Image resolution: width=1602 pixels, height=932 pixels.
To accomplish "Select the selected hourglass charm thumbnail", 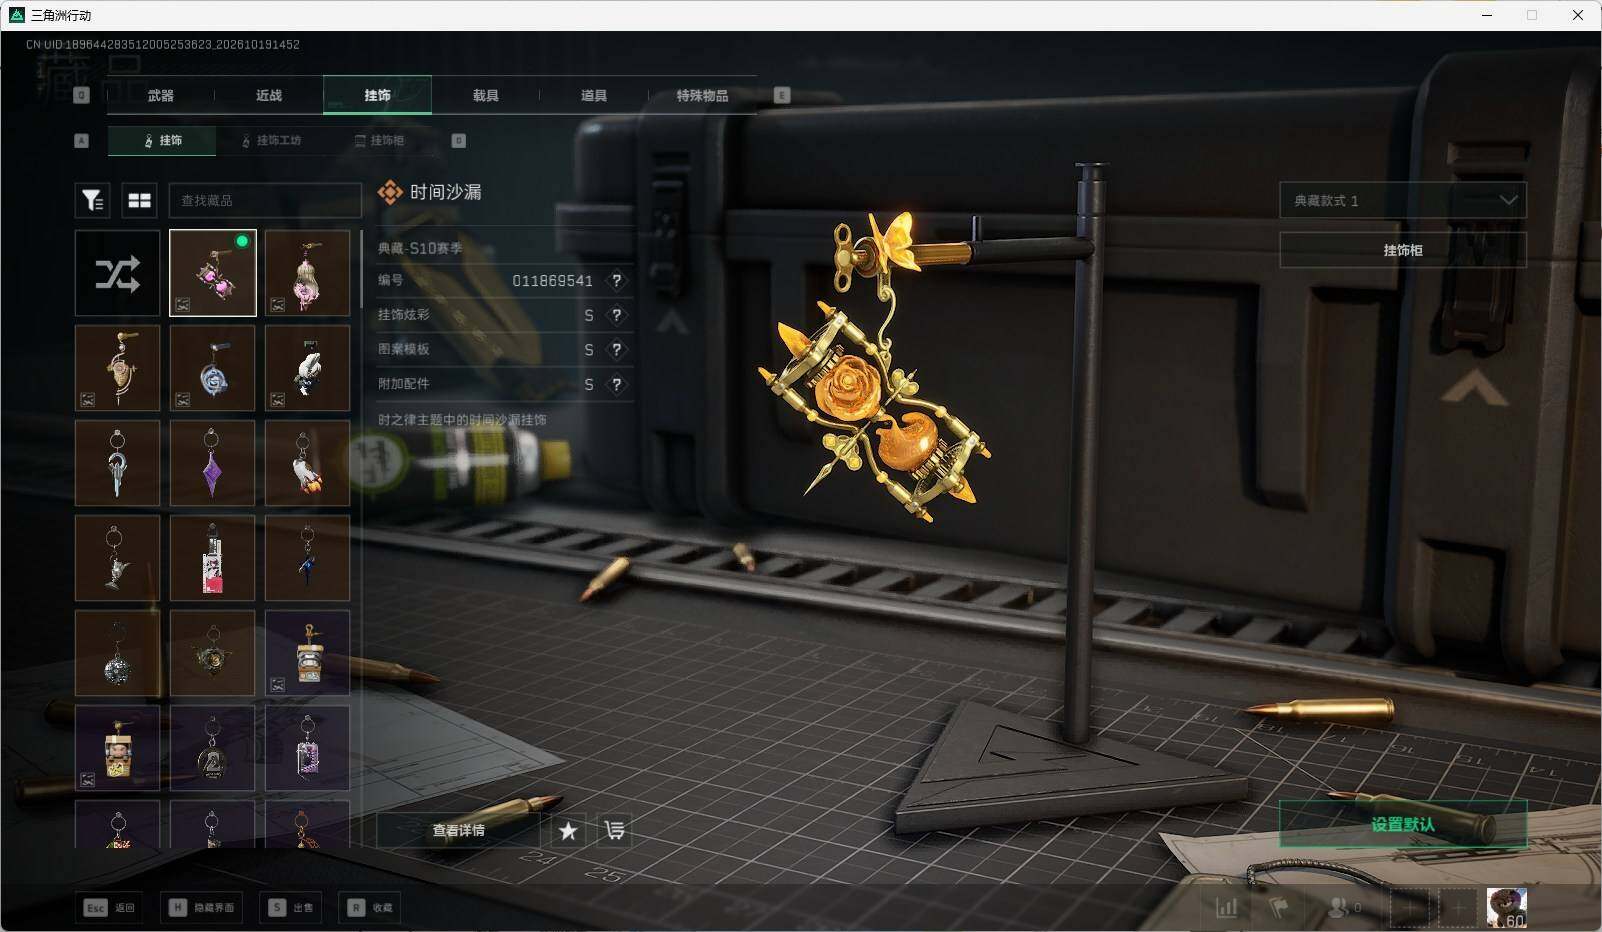I will (x=212, y=273).
